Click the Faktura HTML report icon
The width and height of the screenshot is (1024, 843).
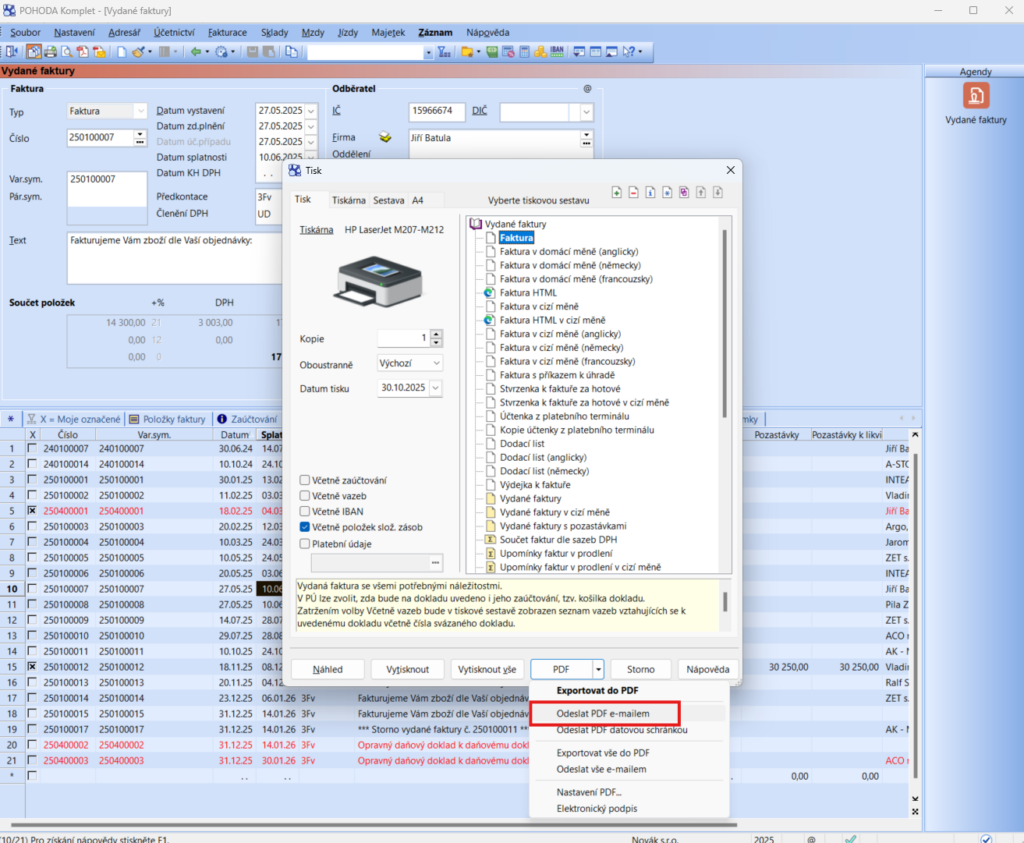(x=491, y=293)
